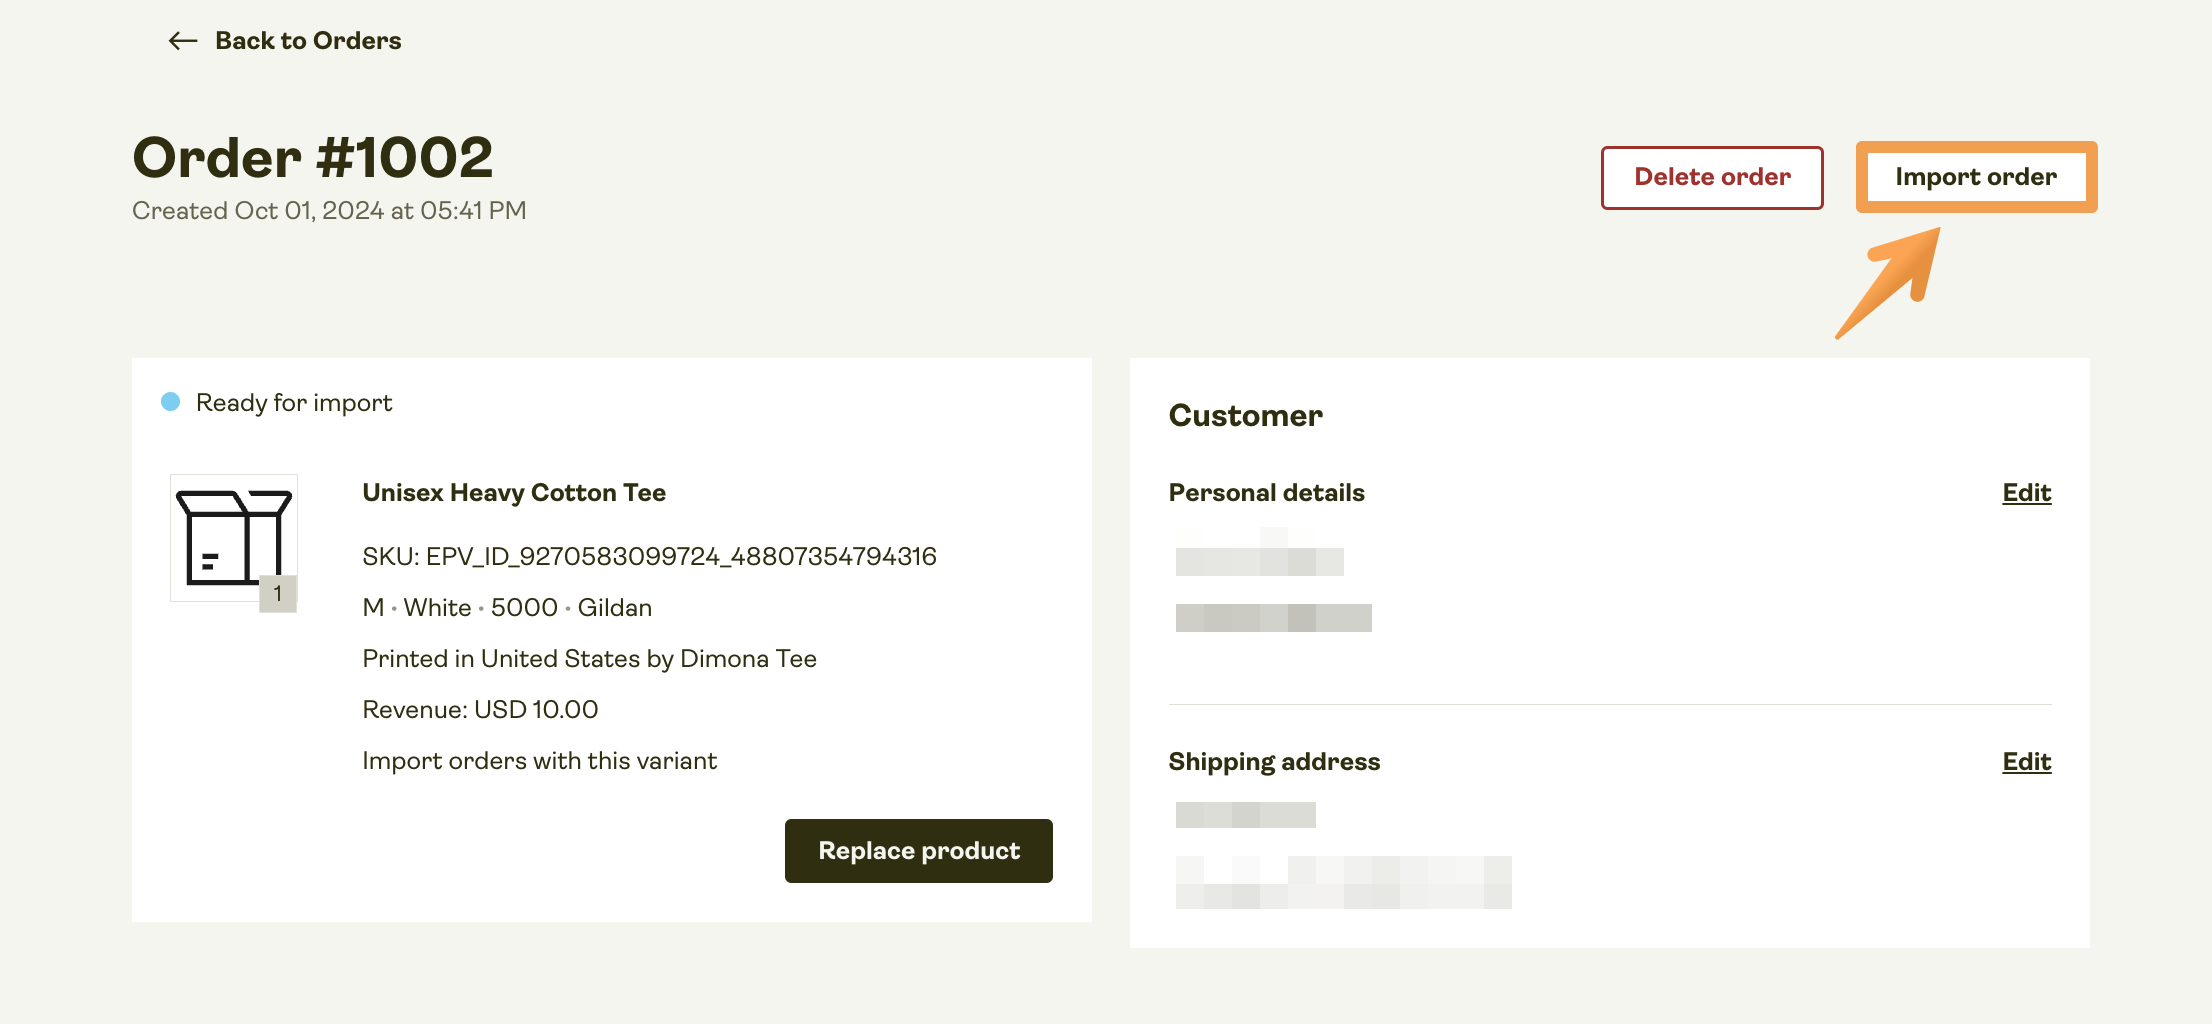Click the Revenue: USD 10.00 line
Viewport: 2212px width, 1024px height.
coord(480,710)
